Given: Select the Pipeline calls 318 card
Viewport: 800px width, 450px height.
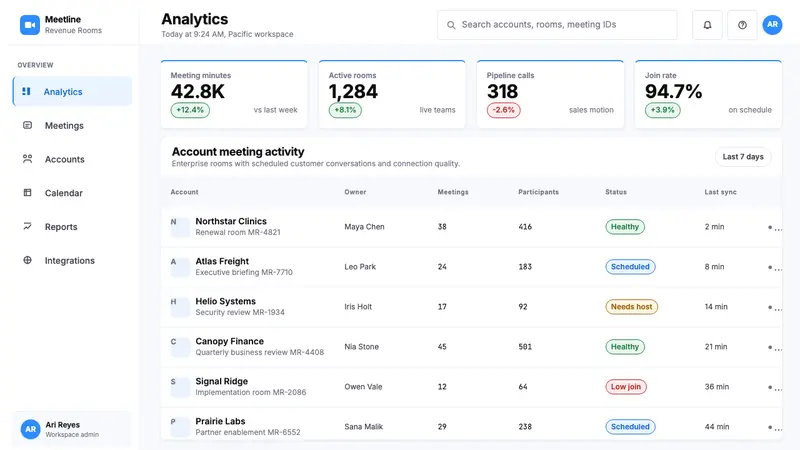Looking at the screenshot, I should click(x=550, y=94).
